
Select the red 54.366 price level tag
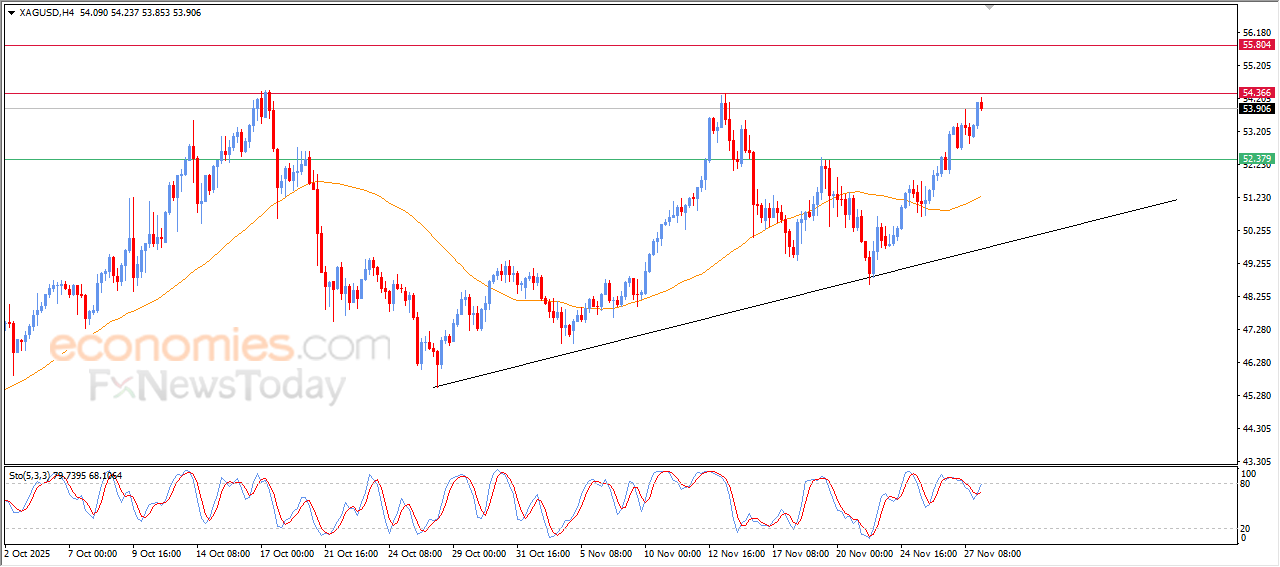click(1256, 93)
